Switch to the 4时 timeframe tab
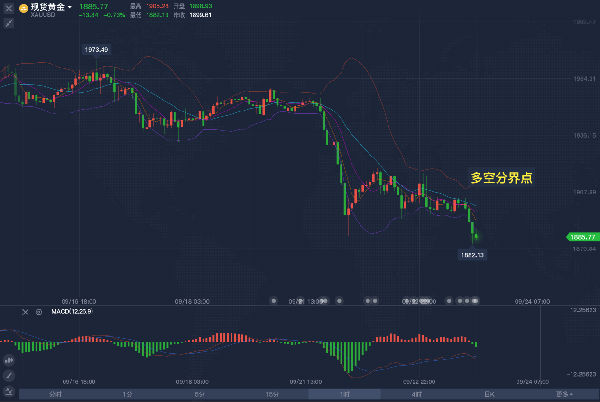This screenshot has height=402, width=600. point(416,394)
